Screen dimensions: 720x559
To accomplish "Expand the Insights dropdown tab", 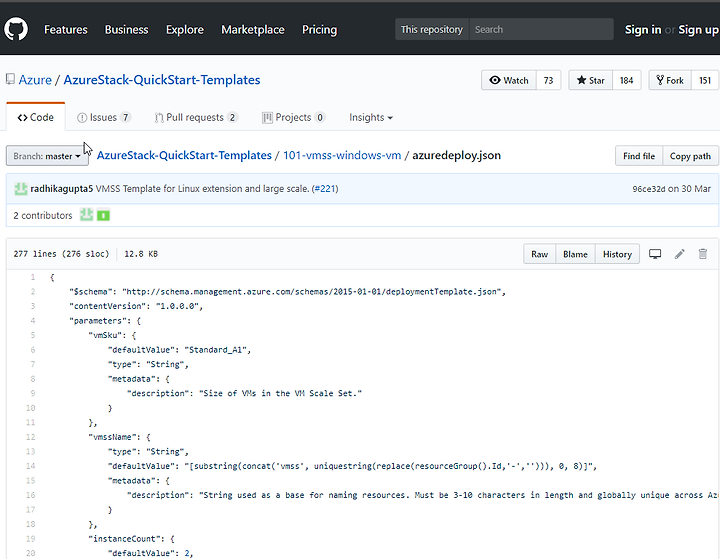I will (371, 118).
